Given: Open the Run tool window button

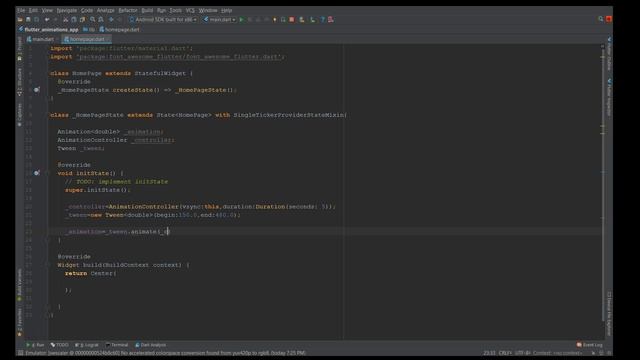Looking at the screenshot, I should point(36,345).
